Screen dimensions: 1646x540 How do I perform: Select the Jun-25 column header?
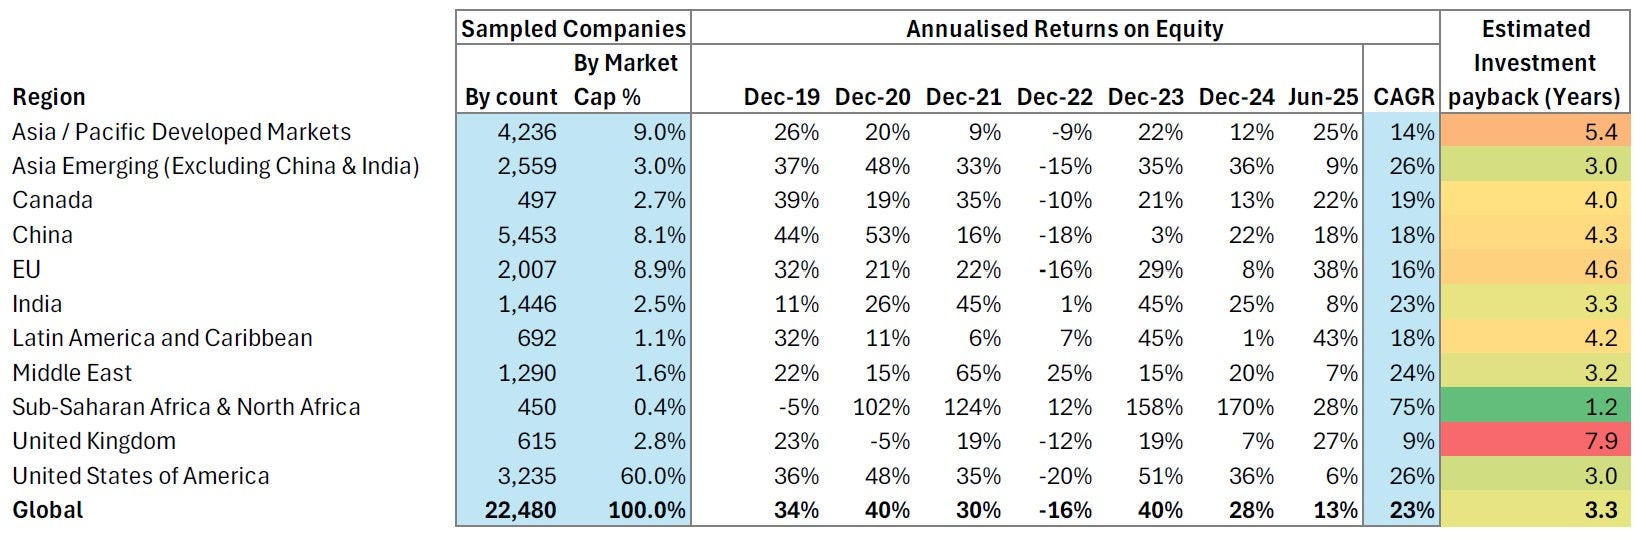[1323, 97]
